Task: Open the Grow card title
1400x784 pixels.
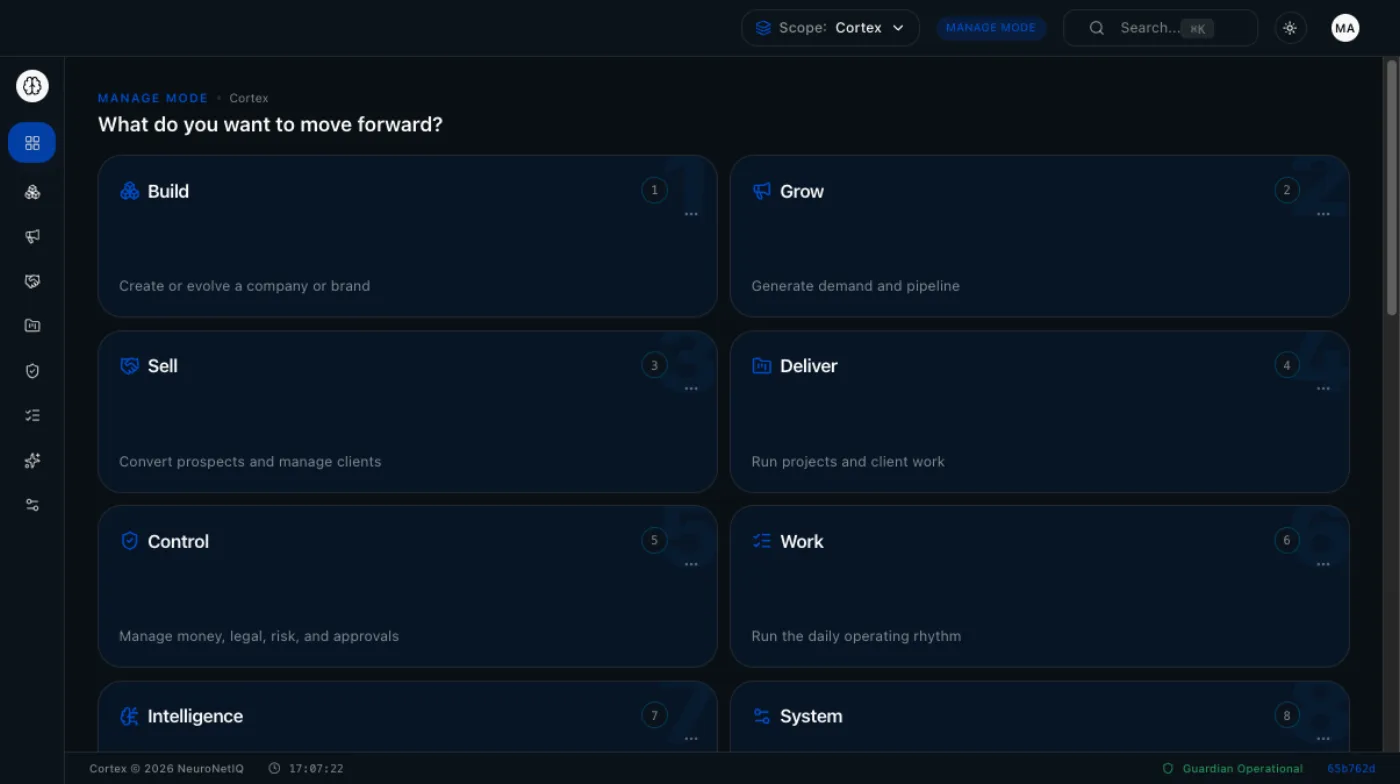Action: tap(802, 191)
